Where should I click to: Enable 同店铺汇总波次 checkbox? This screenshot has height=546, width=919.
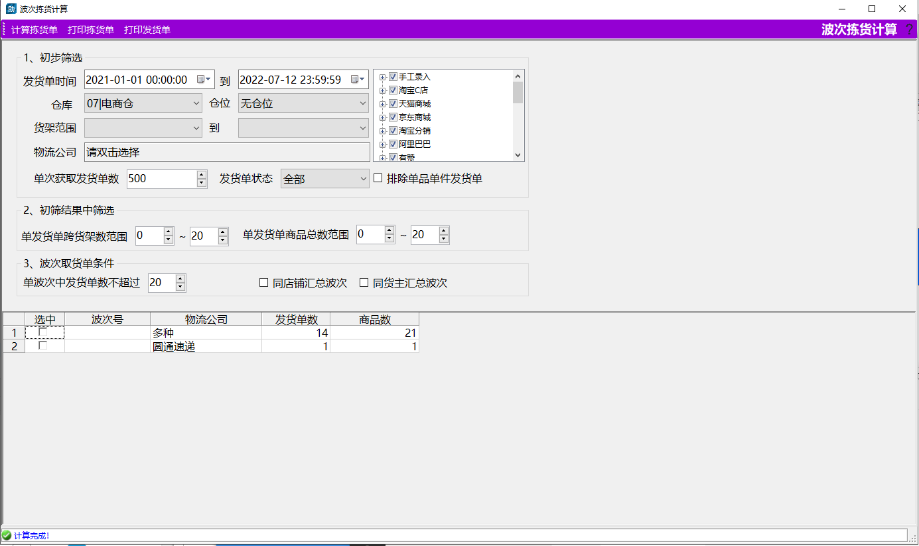click(x=264, y=283)
